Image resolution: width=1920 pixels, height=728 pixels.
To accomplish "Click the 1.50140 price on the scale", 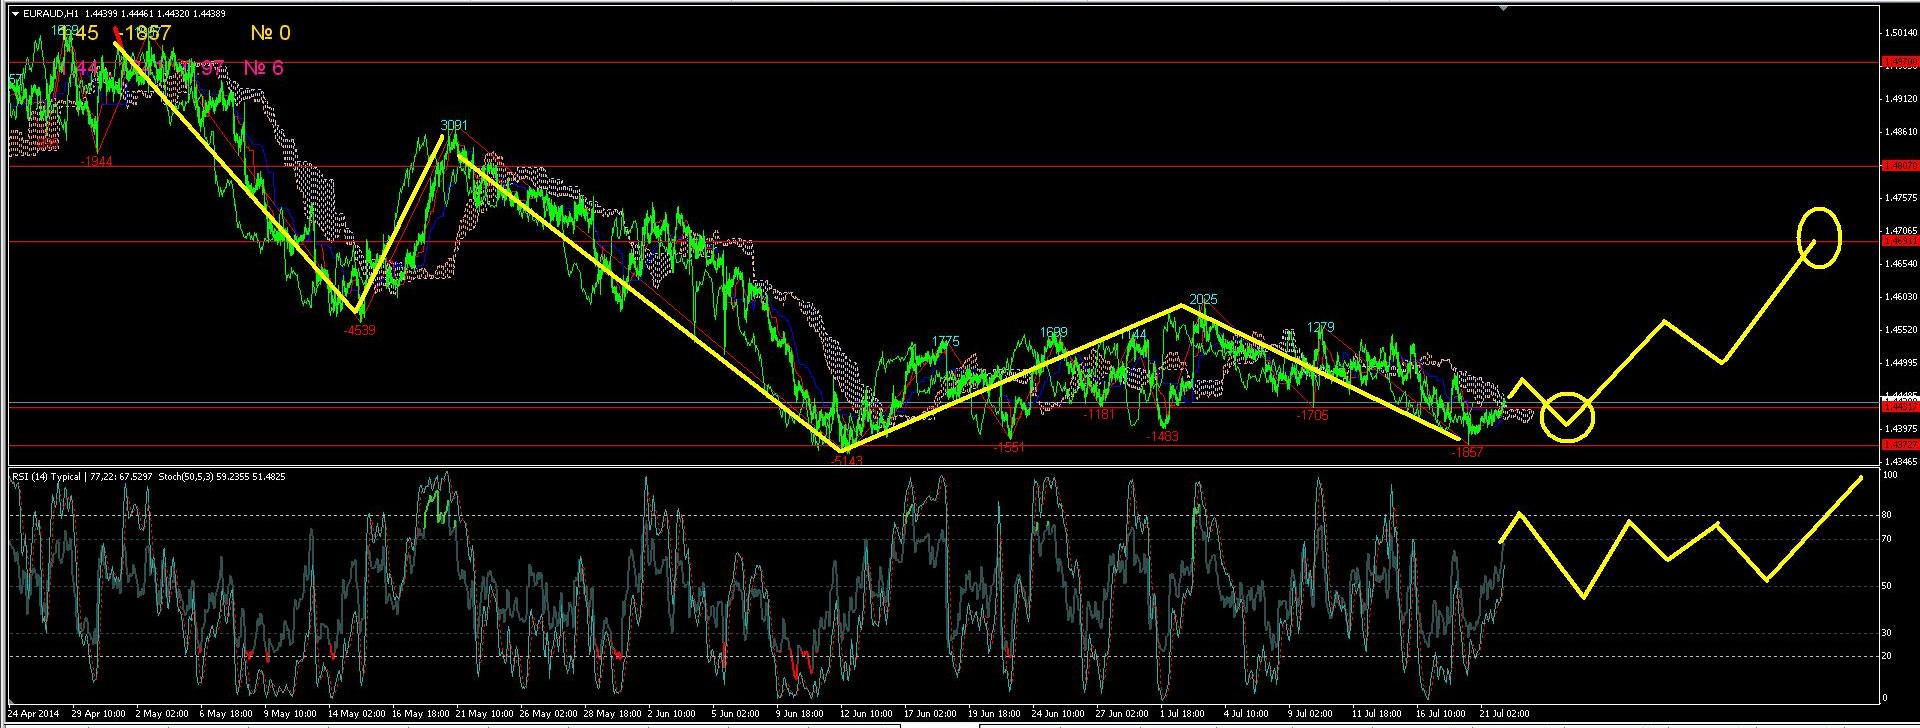I will tap(1899, 33).
